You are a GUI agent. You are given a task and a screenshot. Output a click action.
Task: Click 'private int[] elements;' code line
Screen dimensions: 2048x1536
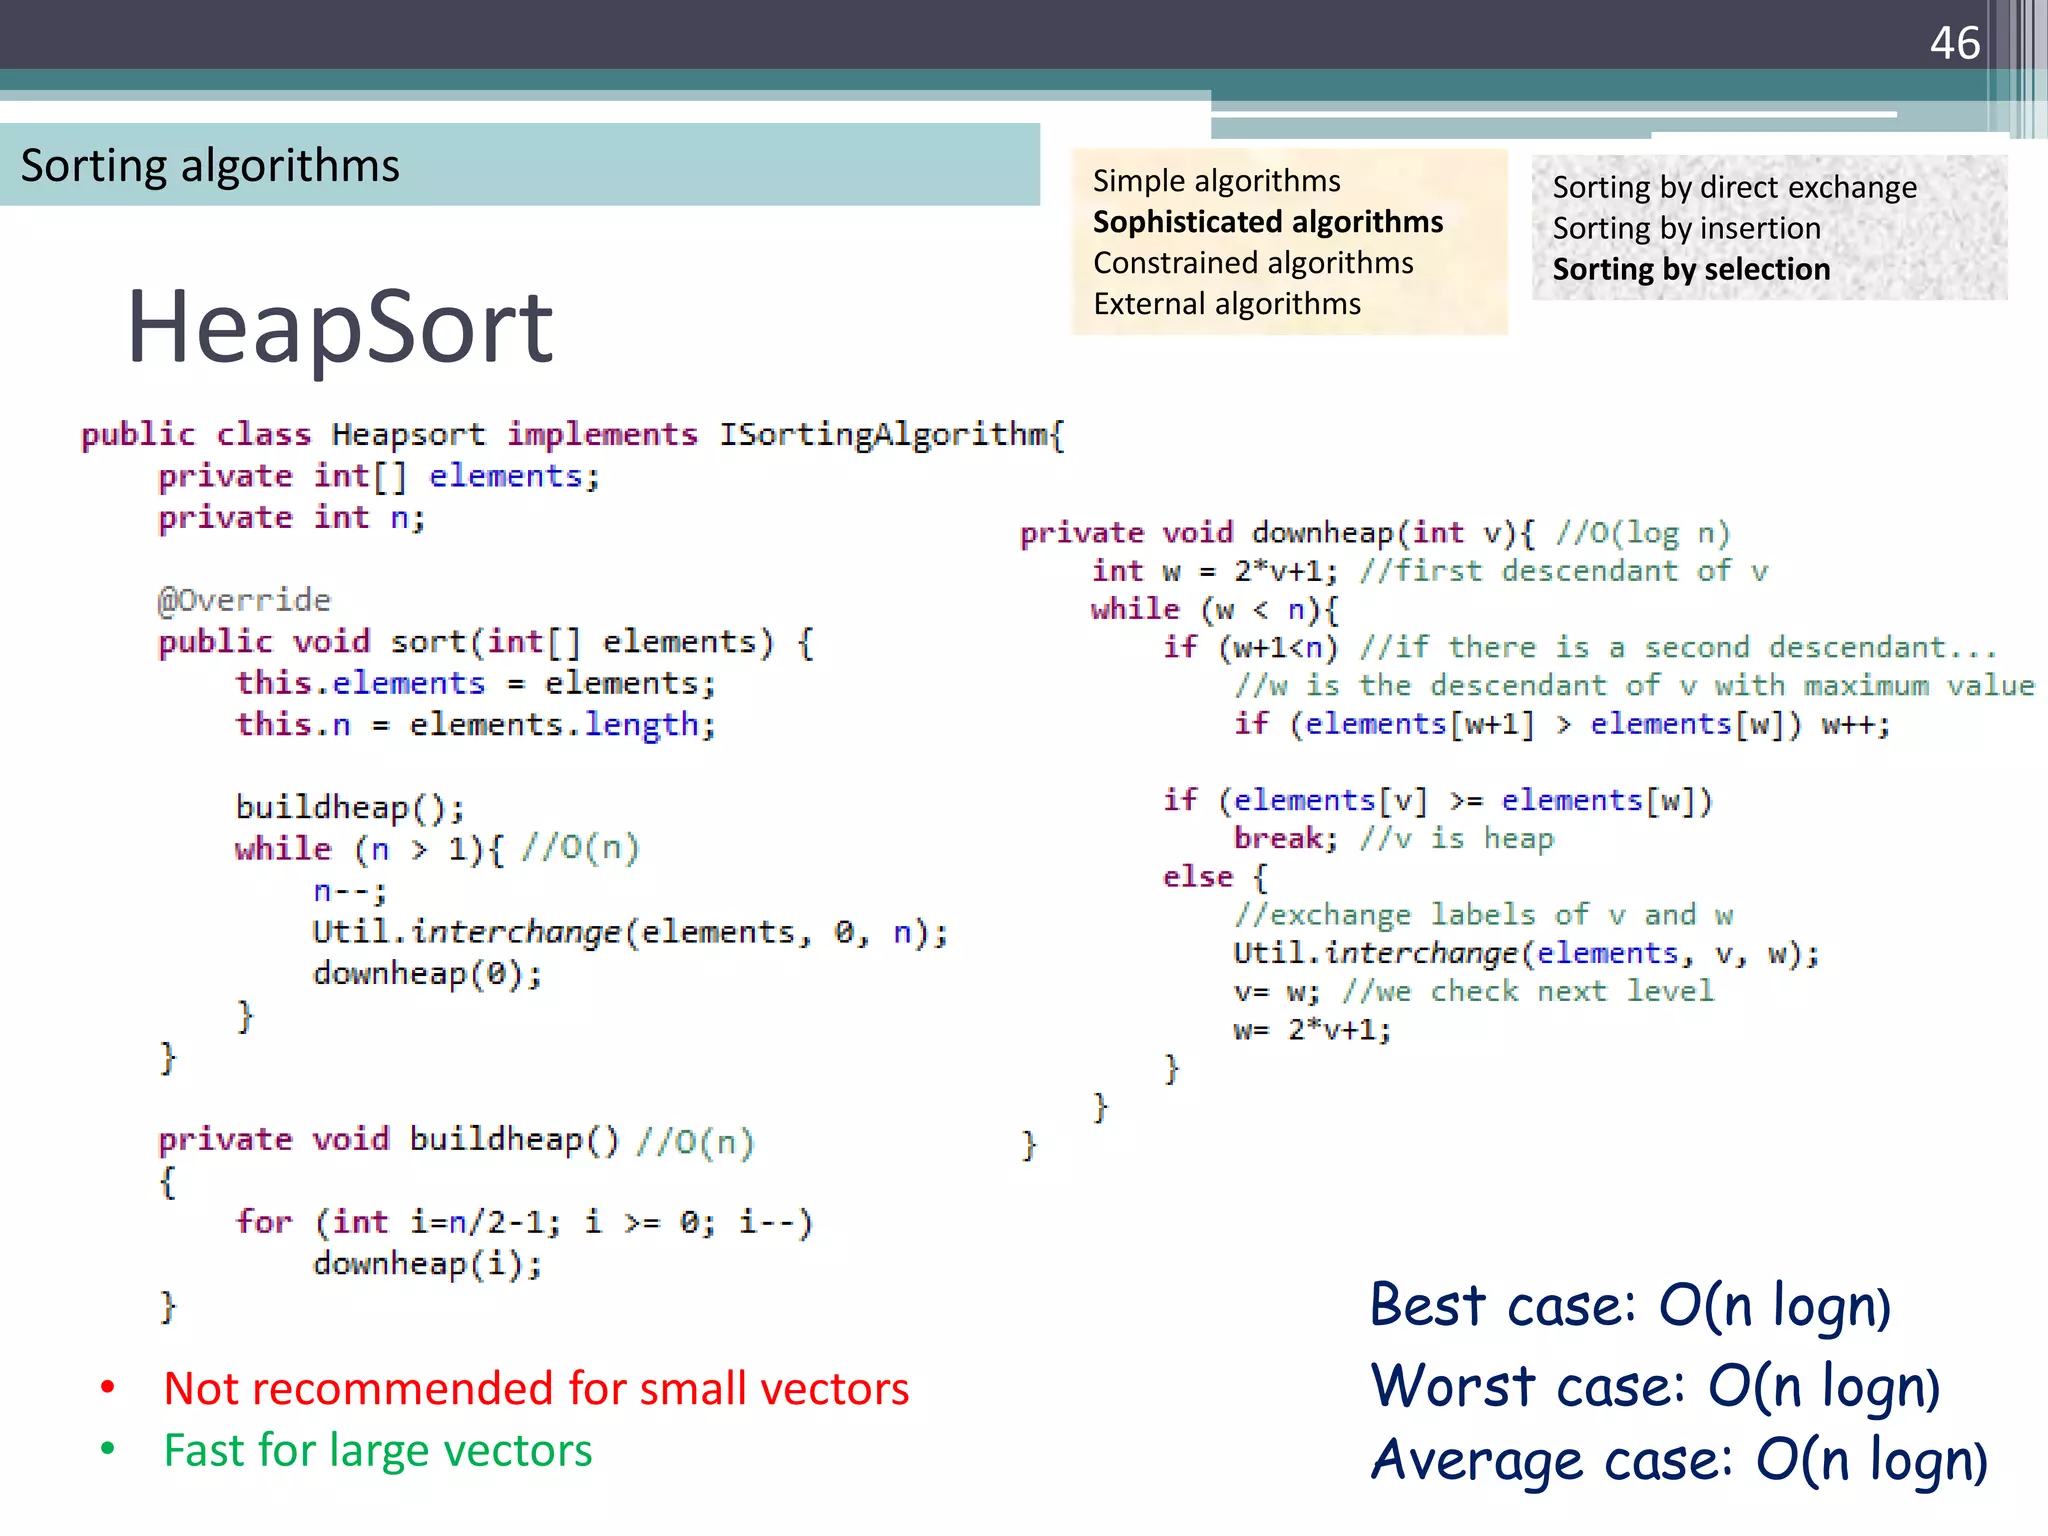(379, 477)
